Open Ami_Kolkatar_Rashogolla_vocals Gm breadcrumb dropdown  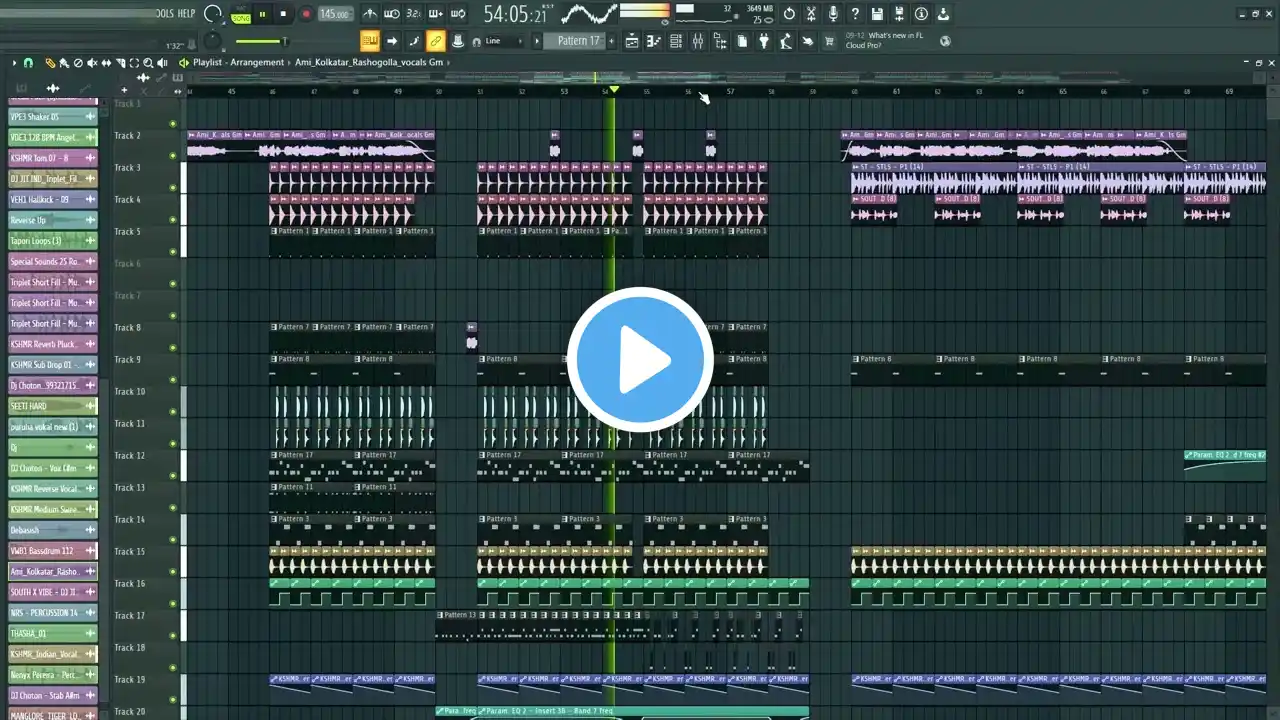370,63
